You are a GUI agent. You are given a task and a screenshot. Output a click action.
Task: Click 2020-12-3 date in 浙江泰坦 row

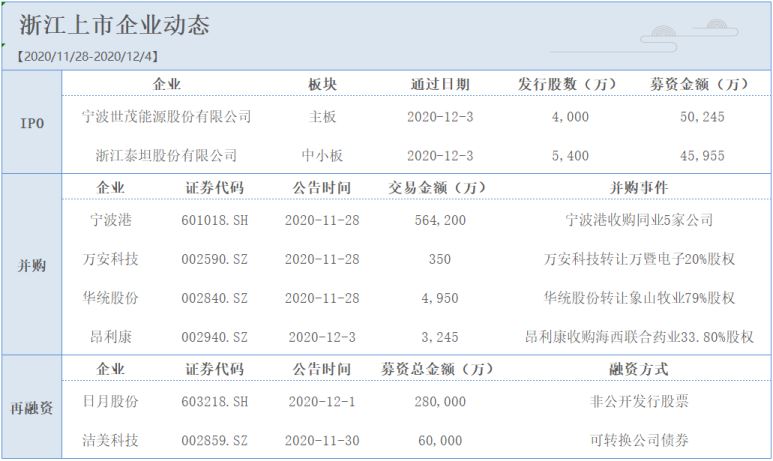(440, 156)
